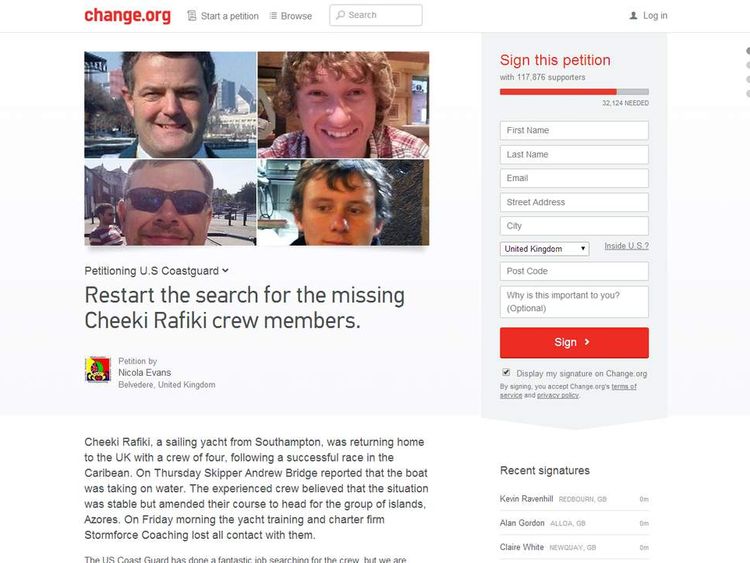The width and height of the screenshot is (750, 563).
Task: Toggle Display my signature on Change.org checkbox
Action: [x=506, y=372]
